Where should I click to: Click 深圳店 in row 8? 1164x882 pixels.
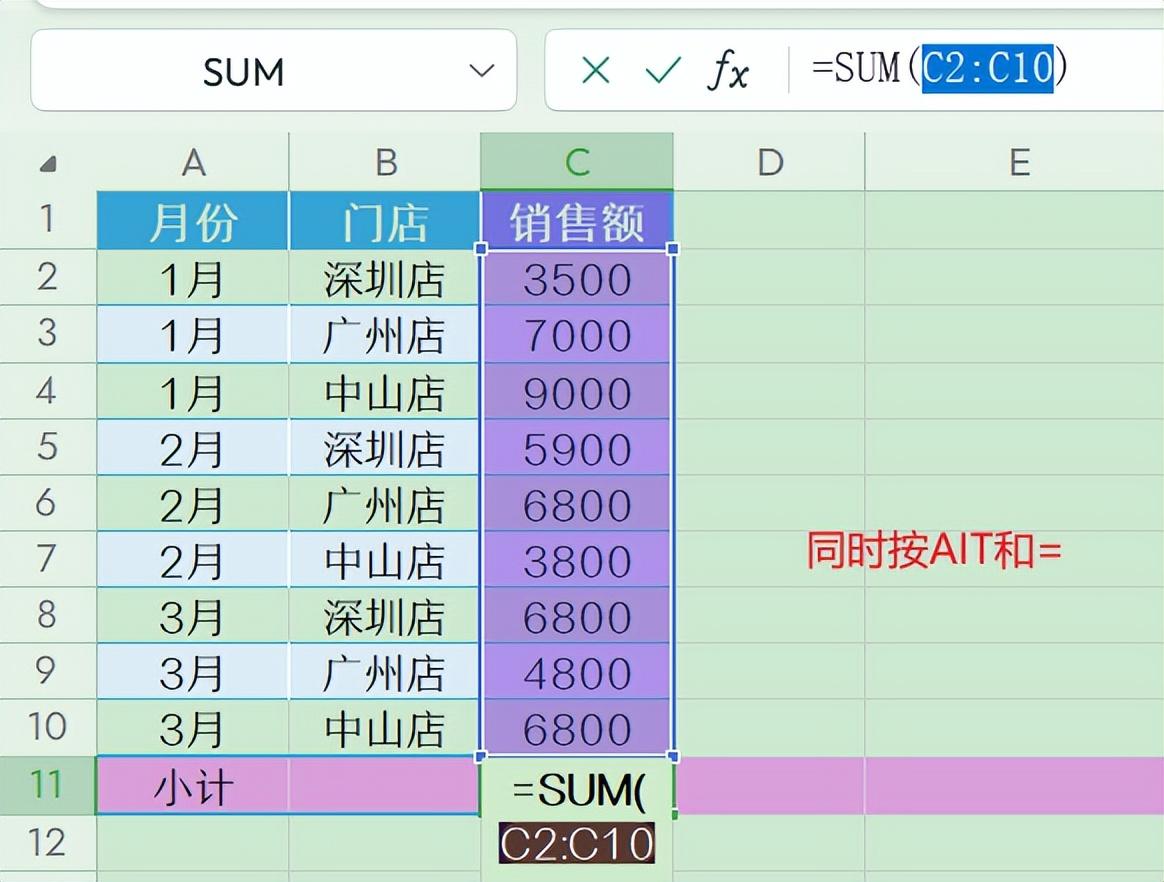pos(385,616)
